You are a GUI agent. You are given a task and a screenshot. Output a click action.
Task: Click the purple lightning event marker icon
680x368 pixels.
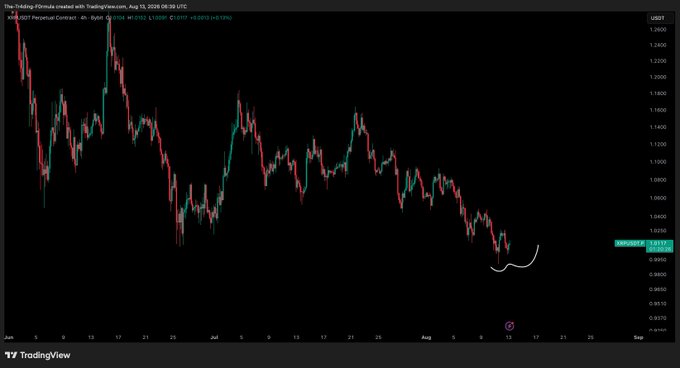pos(510,326)
